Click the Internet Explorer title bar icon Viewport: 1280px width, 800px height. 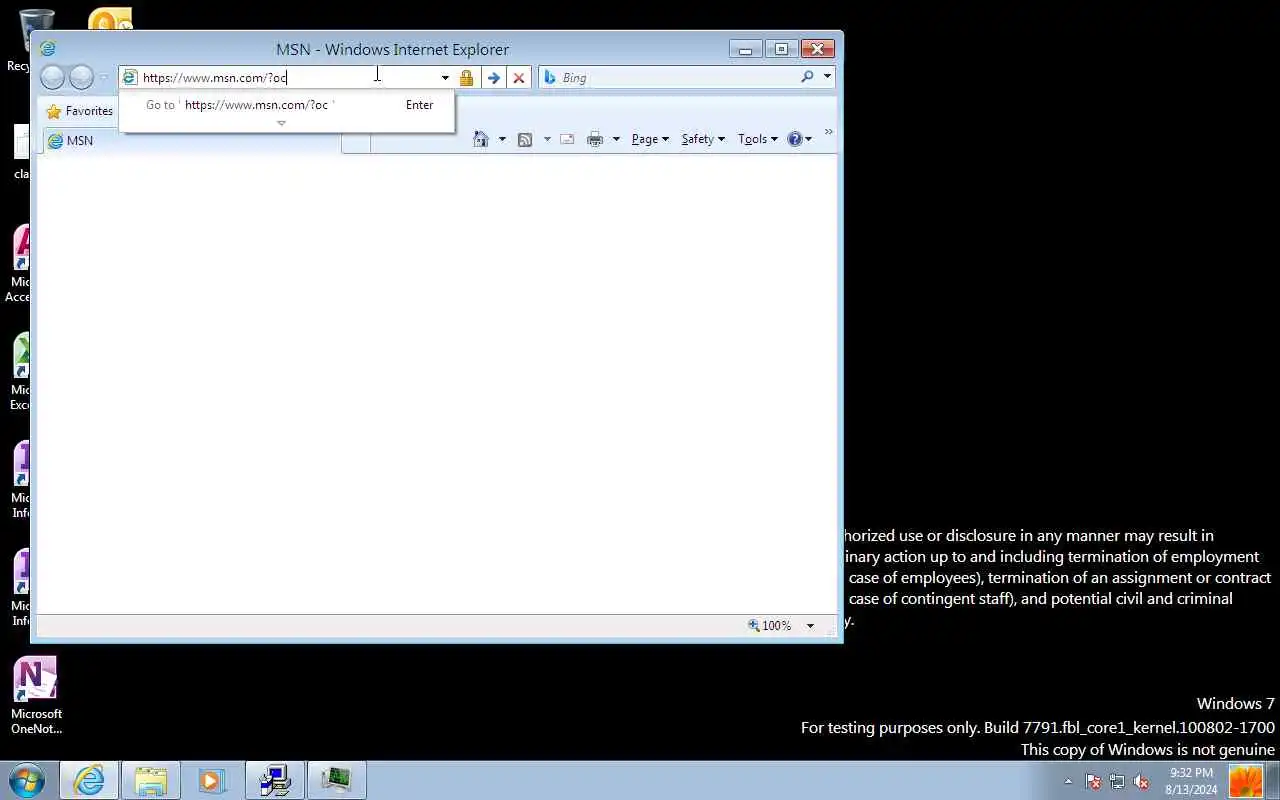(47, 49)
